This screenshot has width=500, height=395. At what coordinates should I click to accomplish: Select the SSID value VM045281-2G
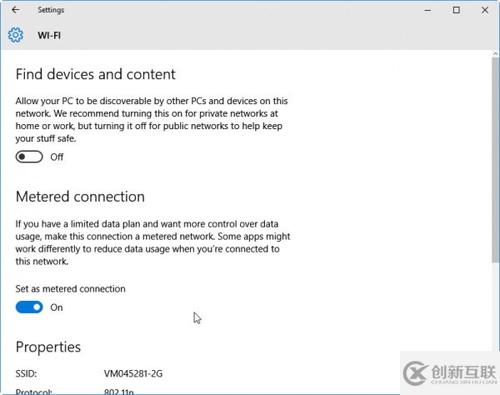(x=133, y=374)
